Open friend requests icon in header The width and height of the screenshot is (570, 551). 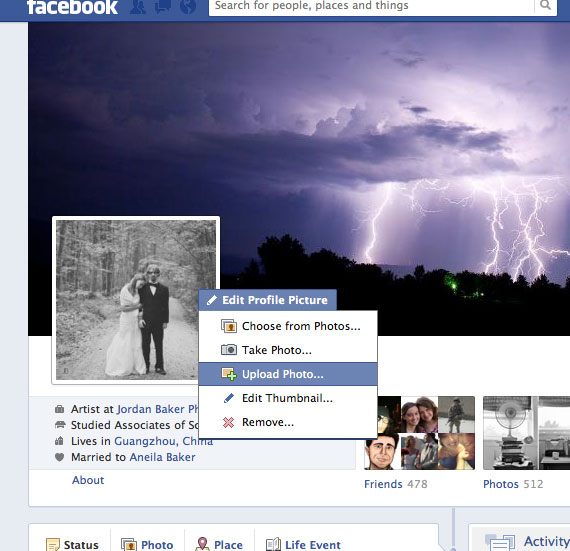point(138,7)
